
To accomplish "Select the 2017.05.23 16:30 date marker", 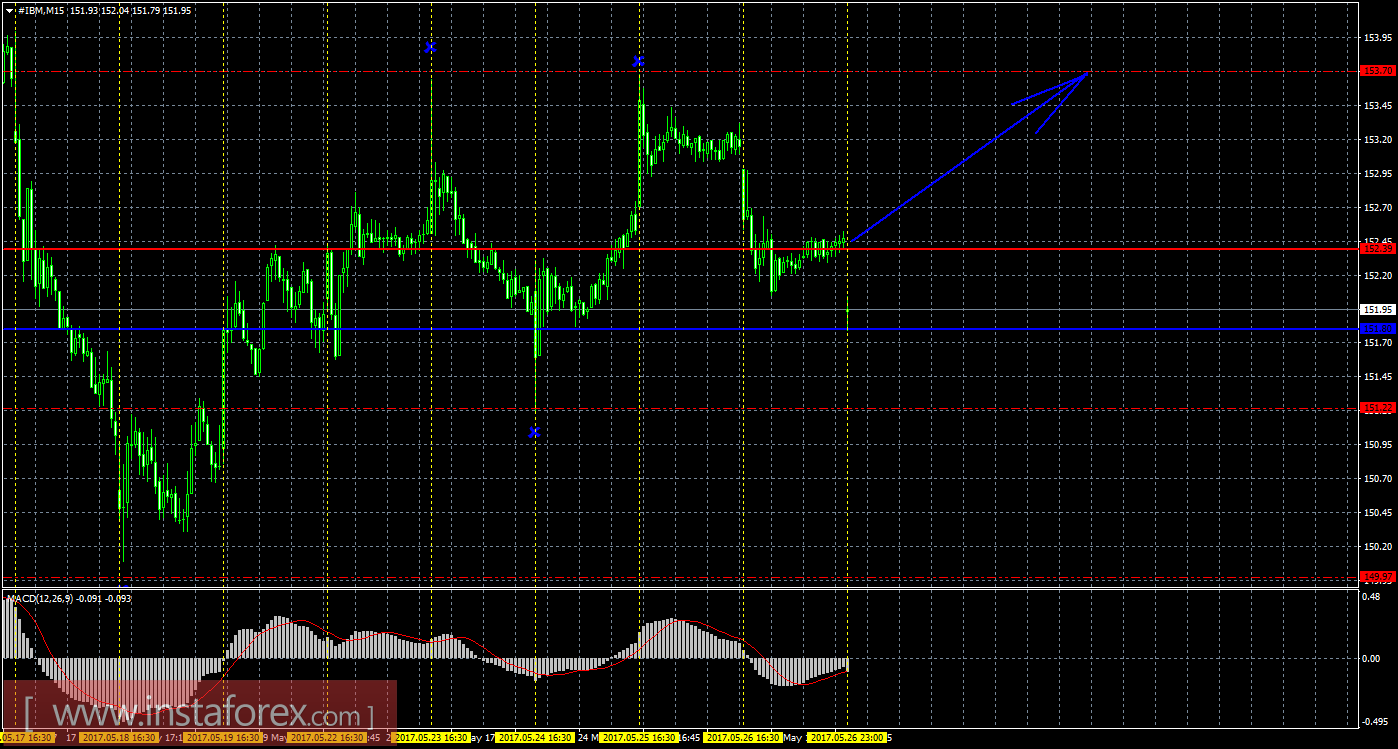I will click(432, 738).
